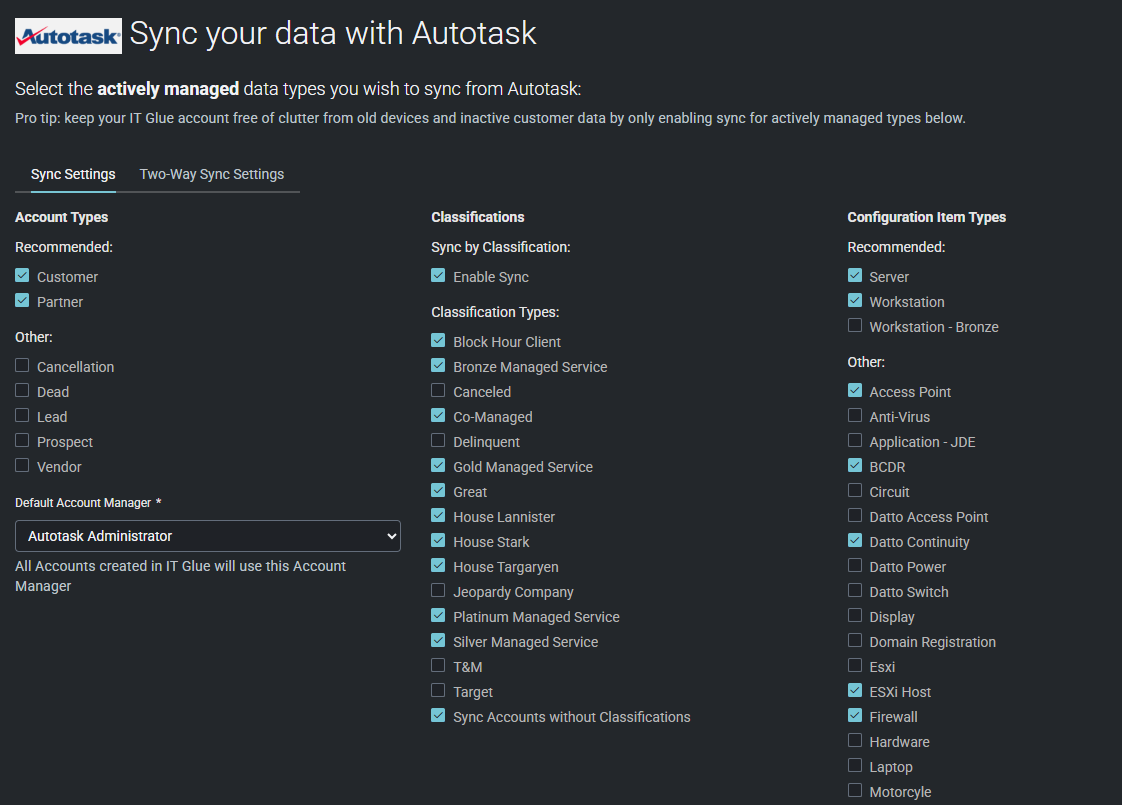Uncheck the Firewall configuration type

pyautogui.click(x=855, y=716)
